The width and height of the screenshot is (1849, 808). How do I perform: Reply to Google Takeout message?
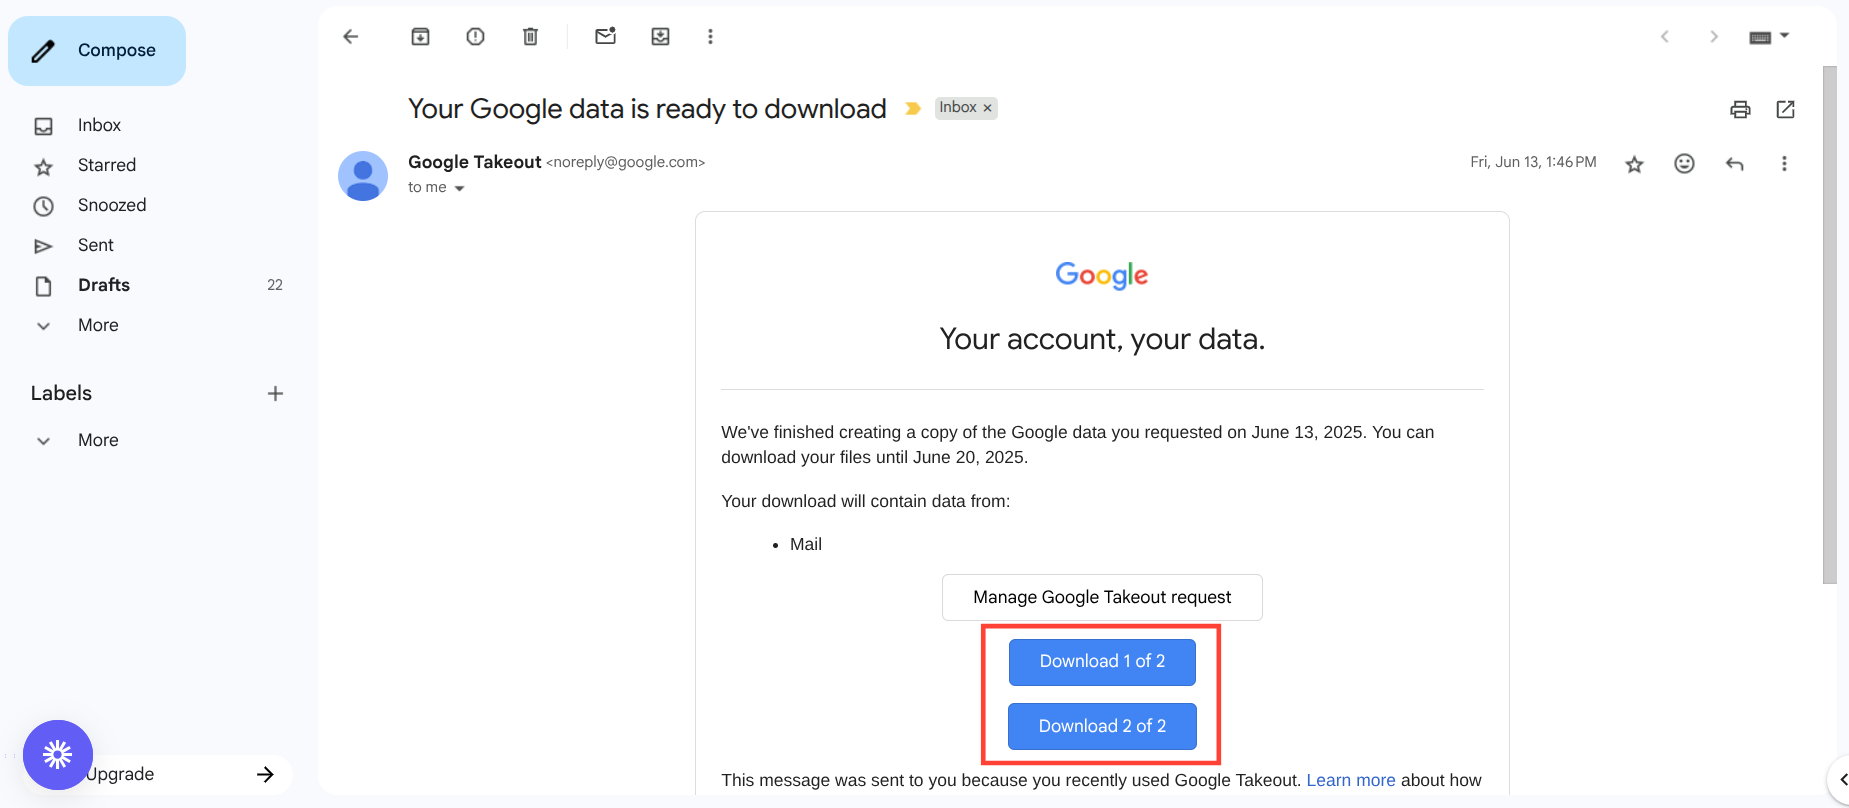(x=1734, y=163)
